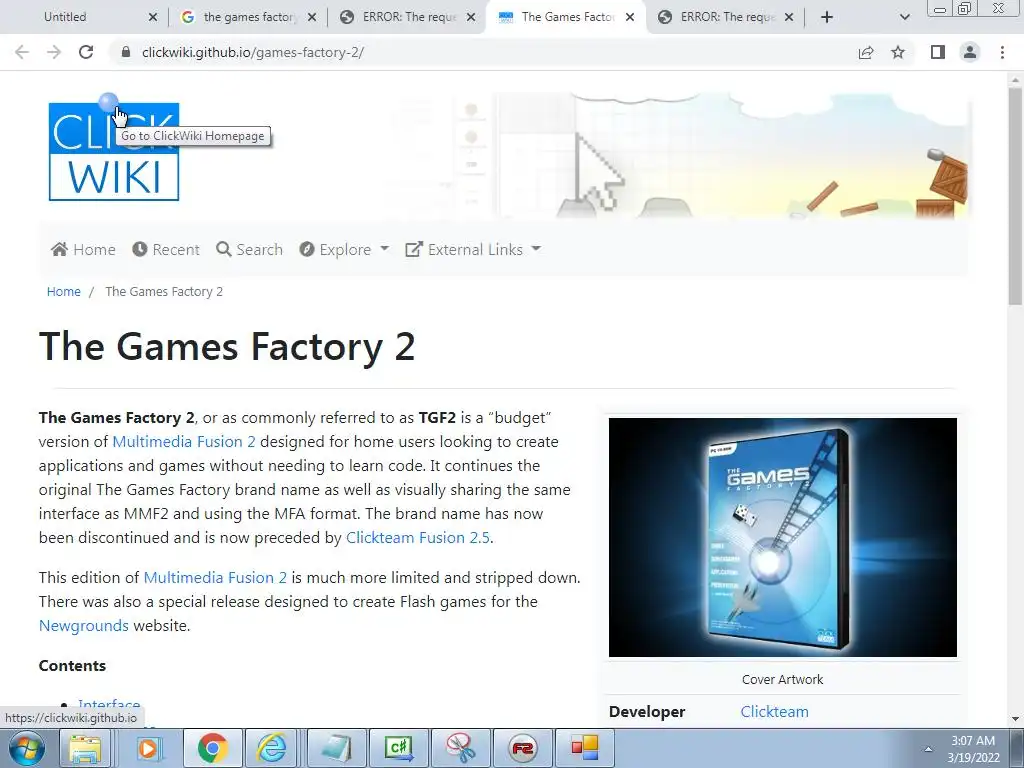
Task: Click the Chrome taskbar icon
Action: [x=212, y=748]
